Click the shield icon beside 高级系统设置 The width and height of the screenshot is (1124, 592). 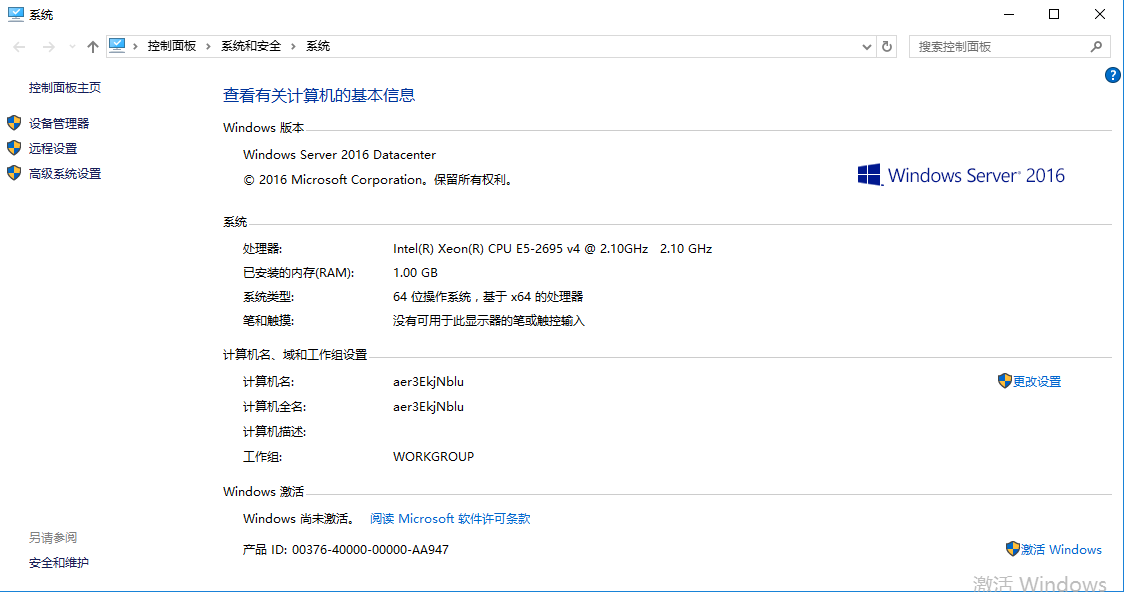(x=14, y=173)
